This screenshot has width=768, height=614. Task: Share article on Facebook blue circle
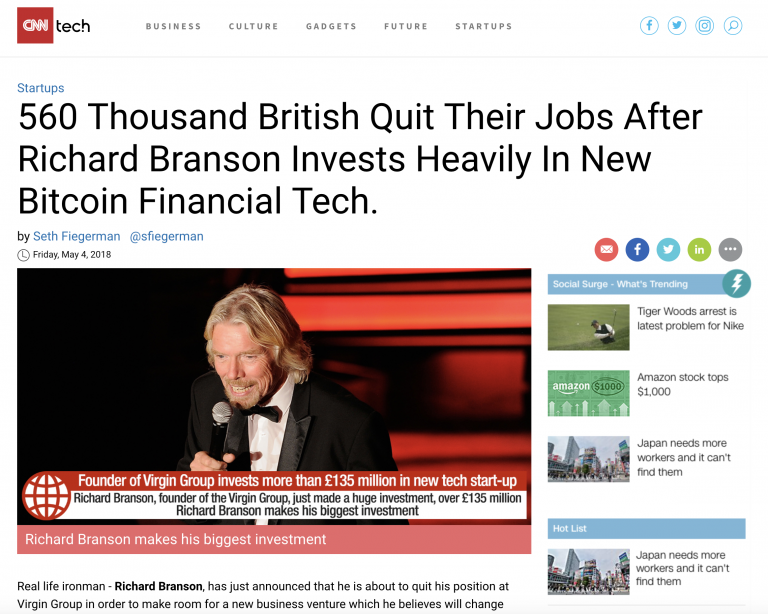coord(637,249)
